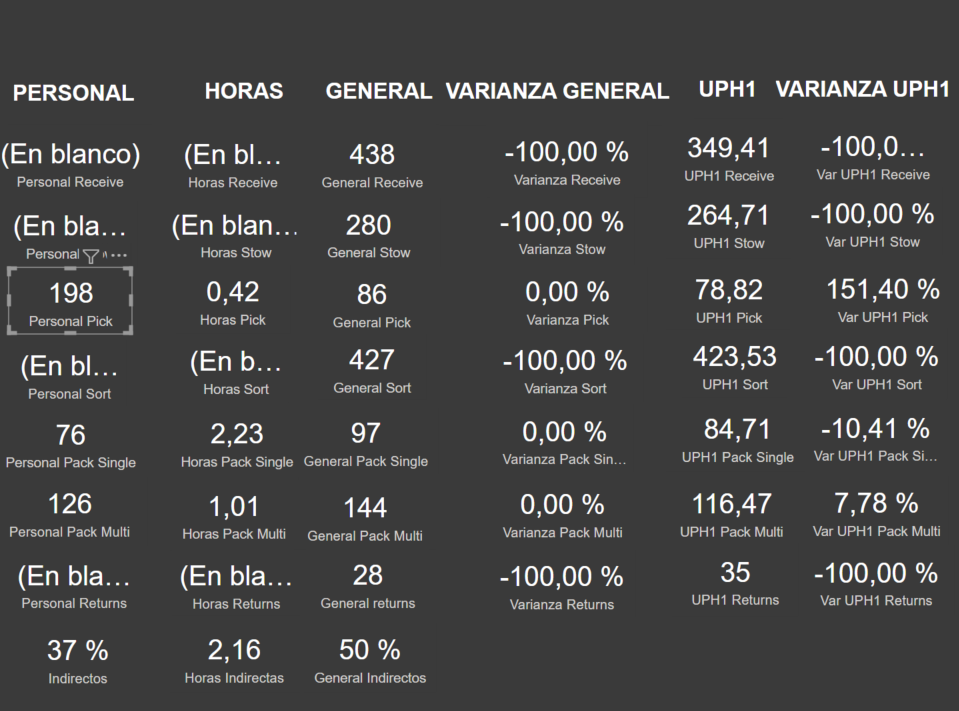Image resolution: width=959 pixels, height=711 pixels.
Task: Click the Personal Pack Multi 126 card
Action: 70,515
